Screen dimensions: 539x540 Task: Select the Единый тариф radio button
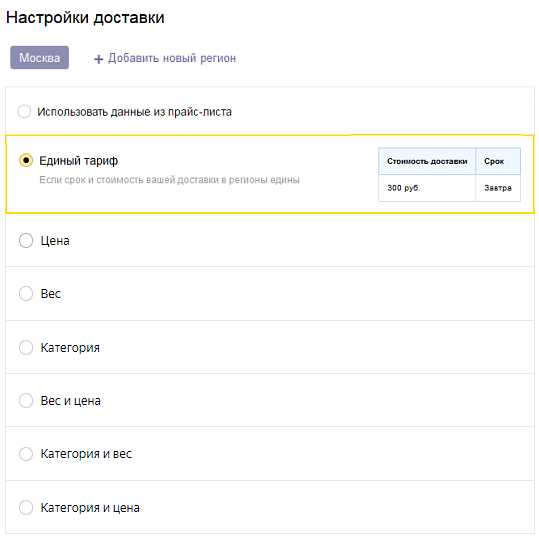click(x=26, y=160)
